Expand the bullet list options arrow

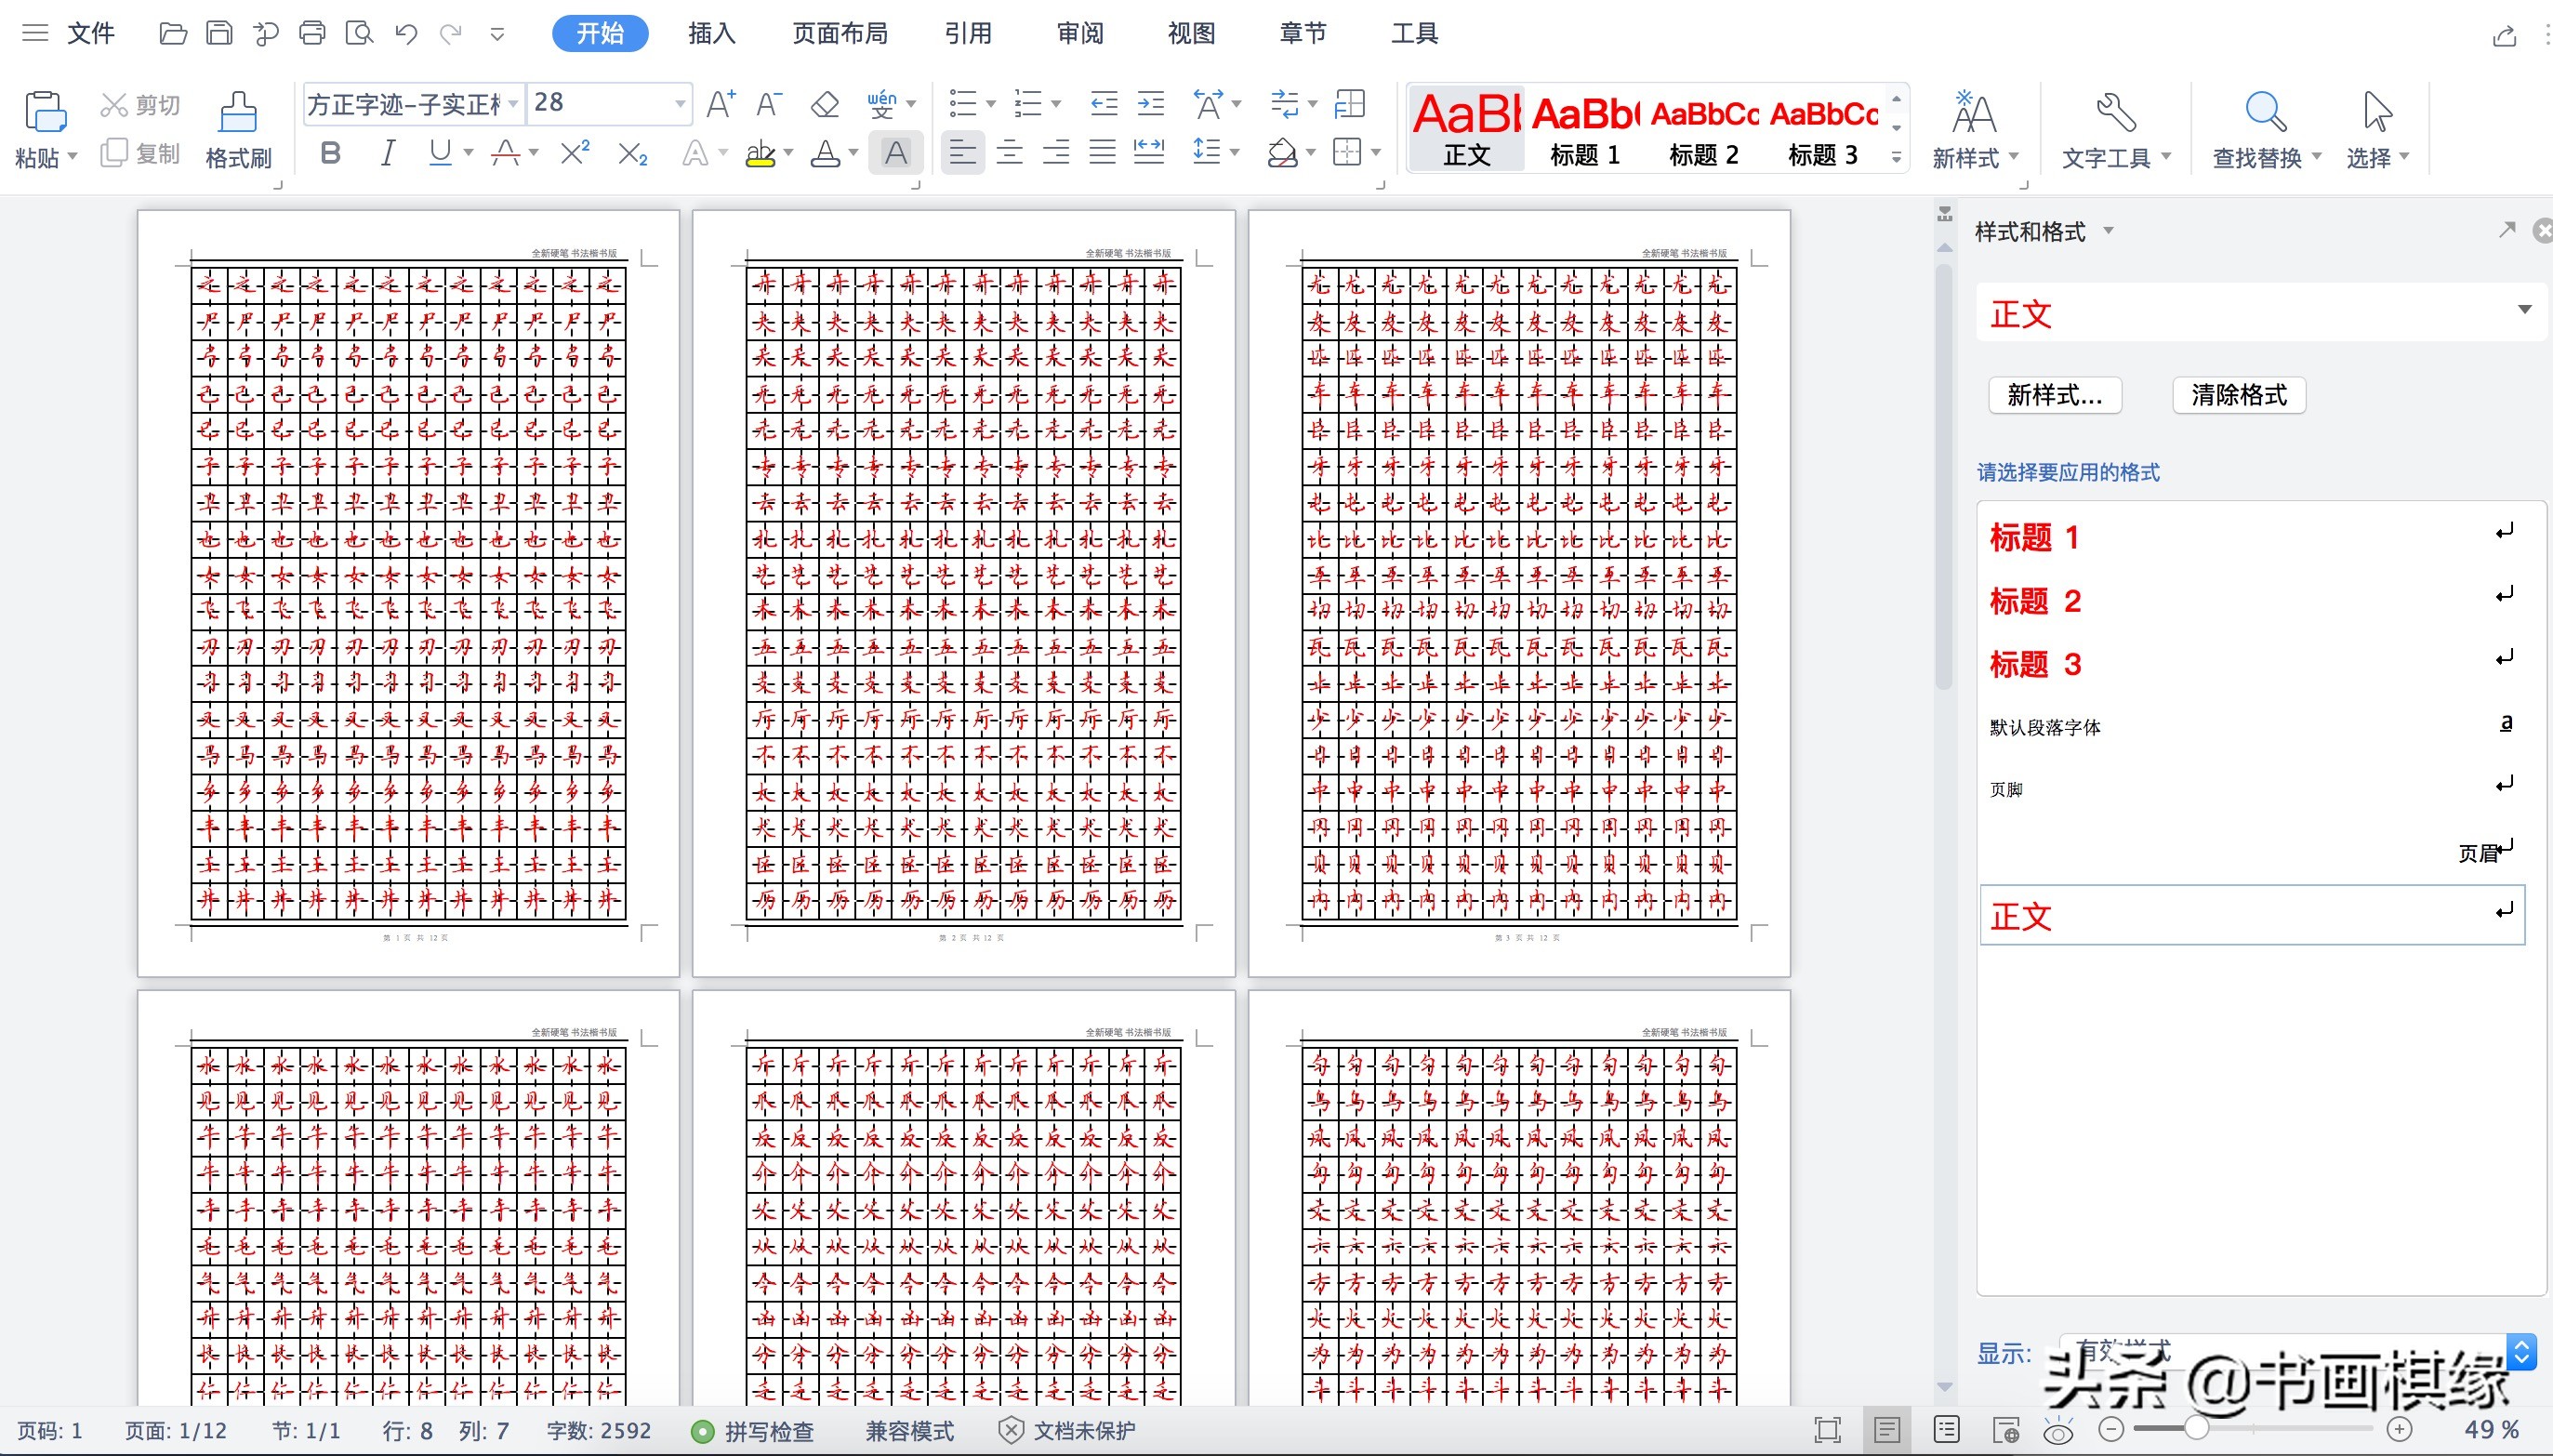click(x=991, y=104)
